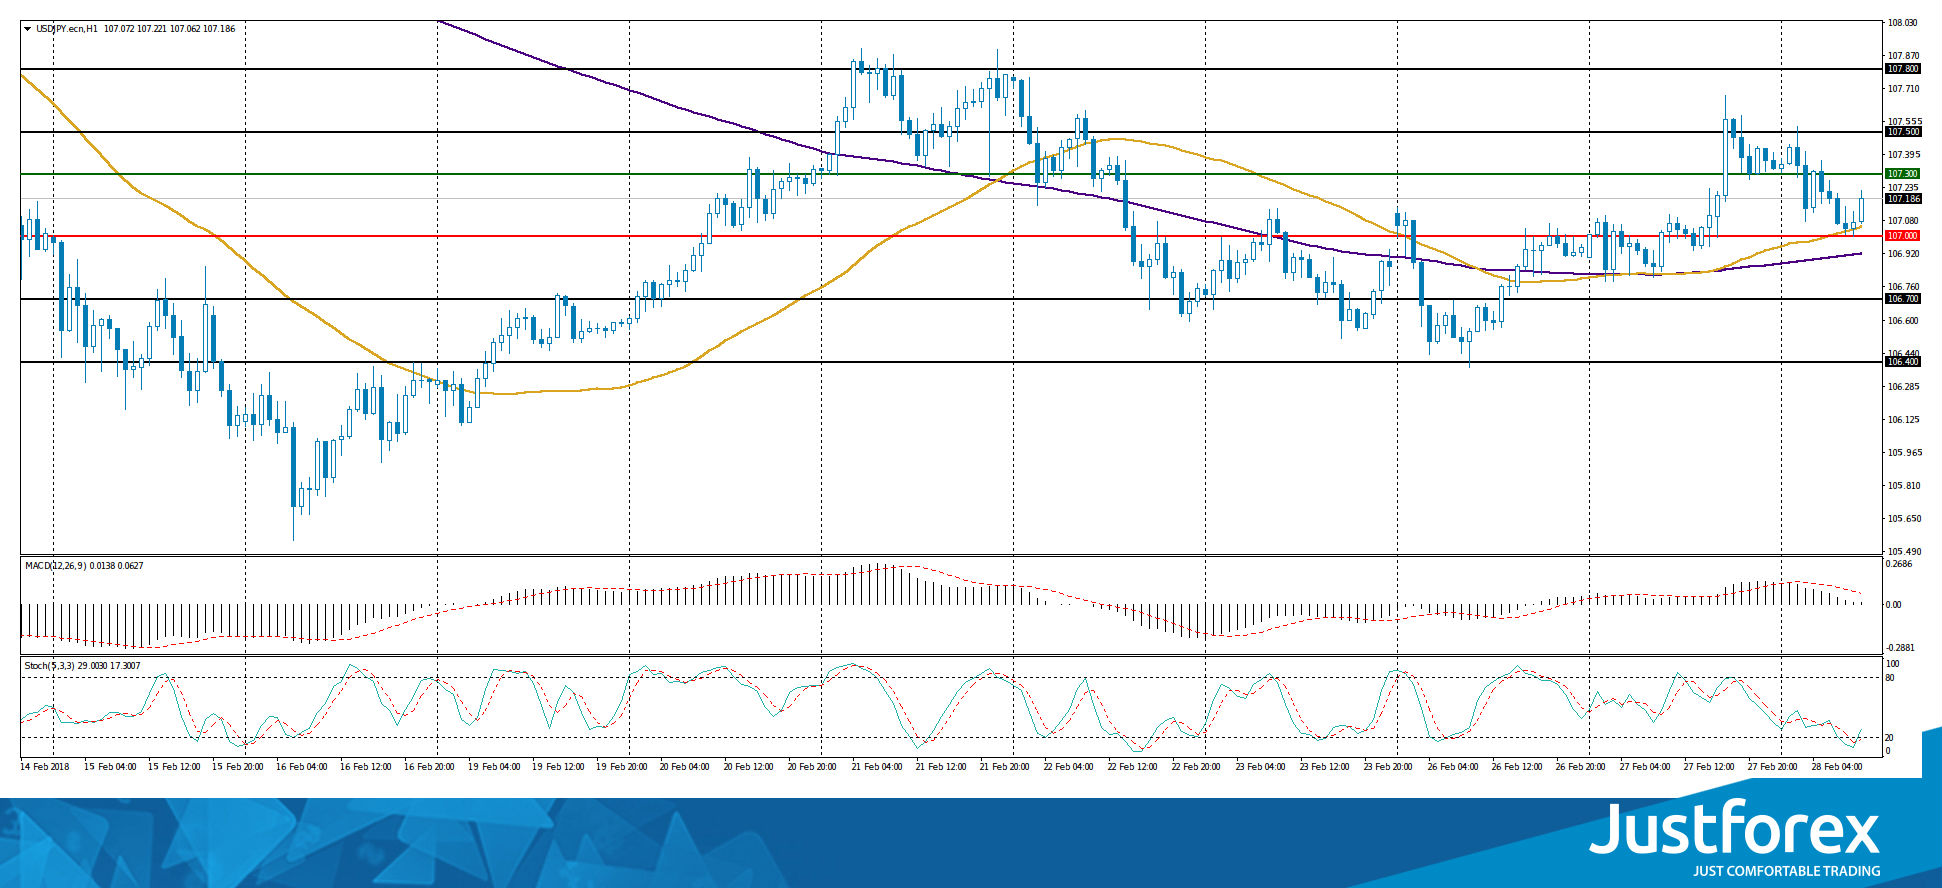The height and width of the screenshot is (888, 1942).
Task: Click the current price tag 107.186
Action: [1902, 199]
